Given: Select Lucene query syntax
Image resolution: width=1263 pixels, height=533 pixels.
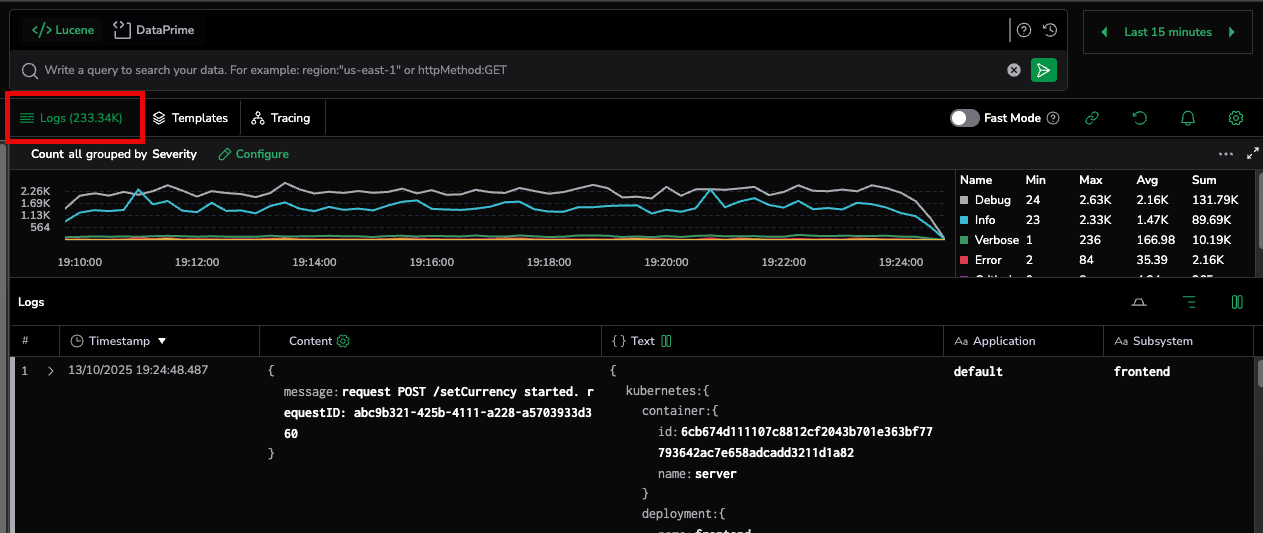Looking at the screenshot, I should 63,30.
